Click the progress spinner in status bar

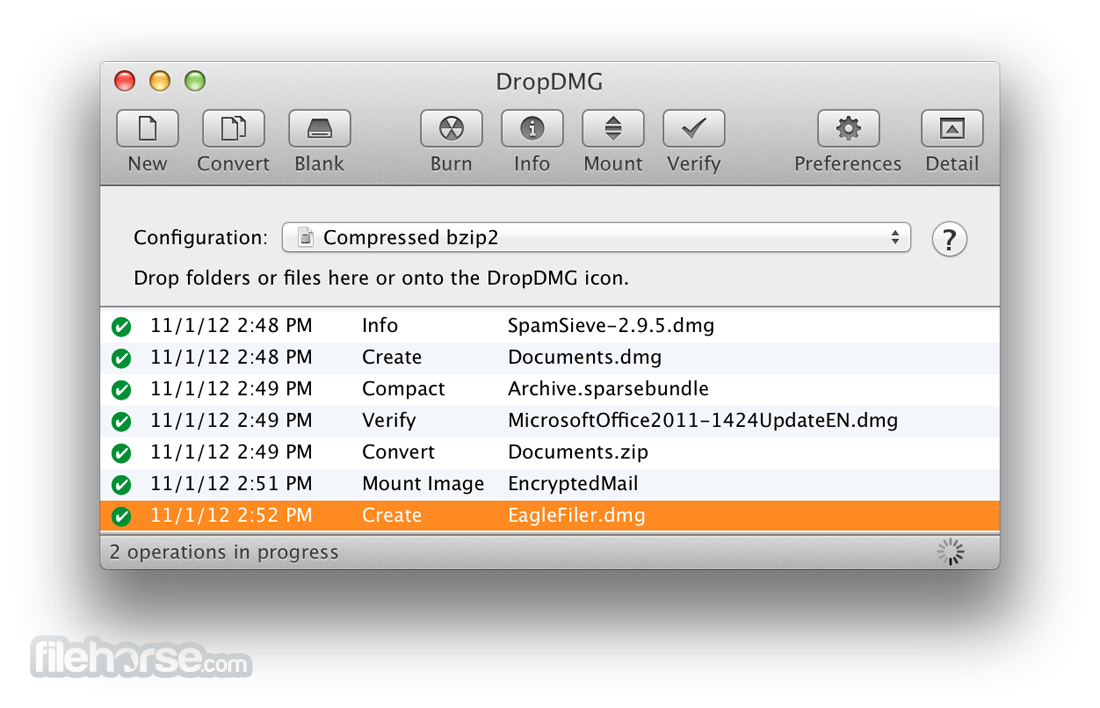[x=951, y=552]
